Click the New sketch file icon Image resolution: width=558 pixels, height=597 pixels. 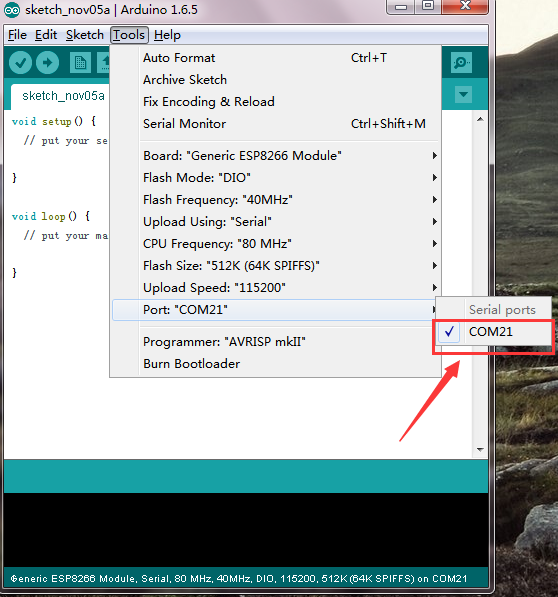click(x=80, y=62)
